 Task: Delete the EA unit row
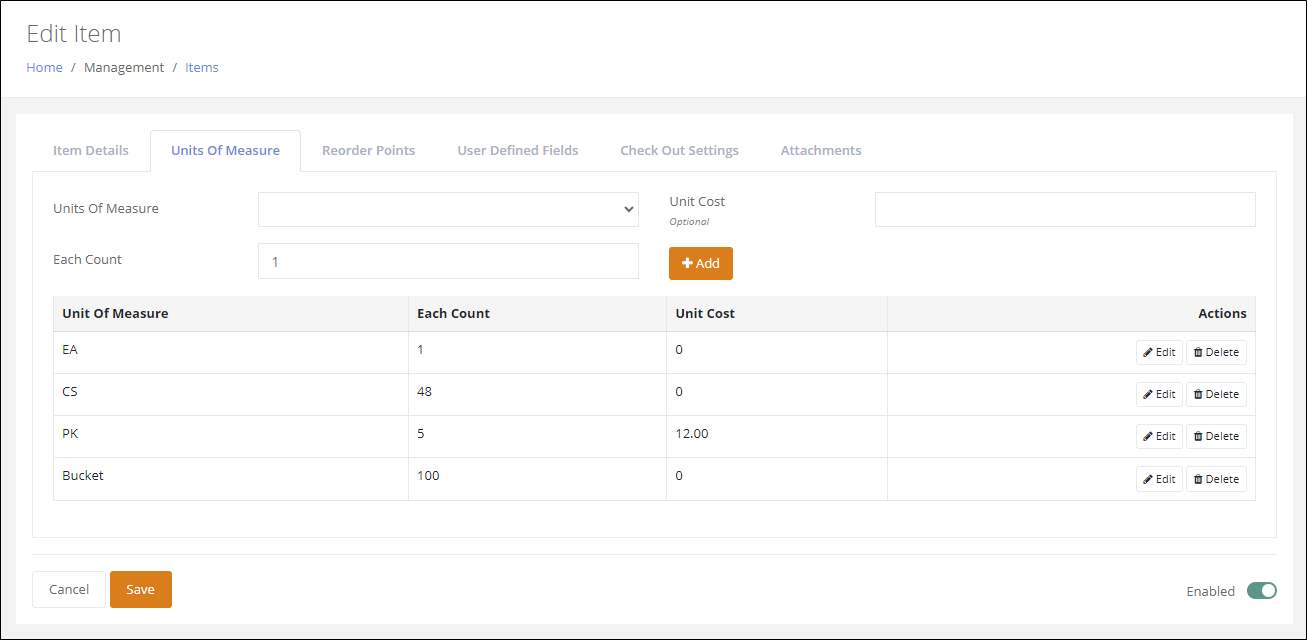[x=1216, y=352]
